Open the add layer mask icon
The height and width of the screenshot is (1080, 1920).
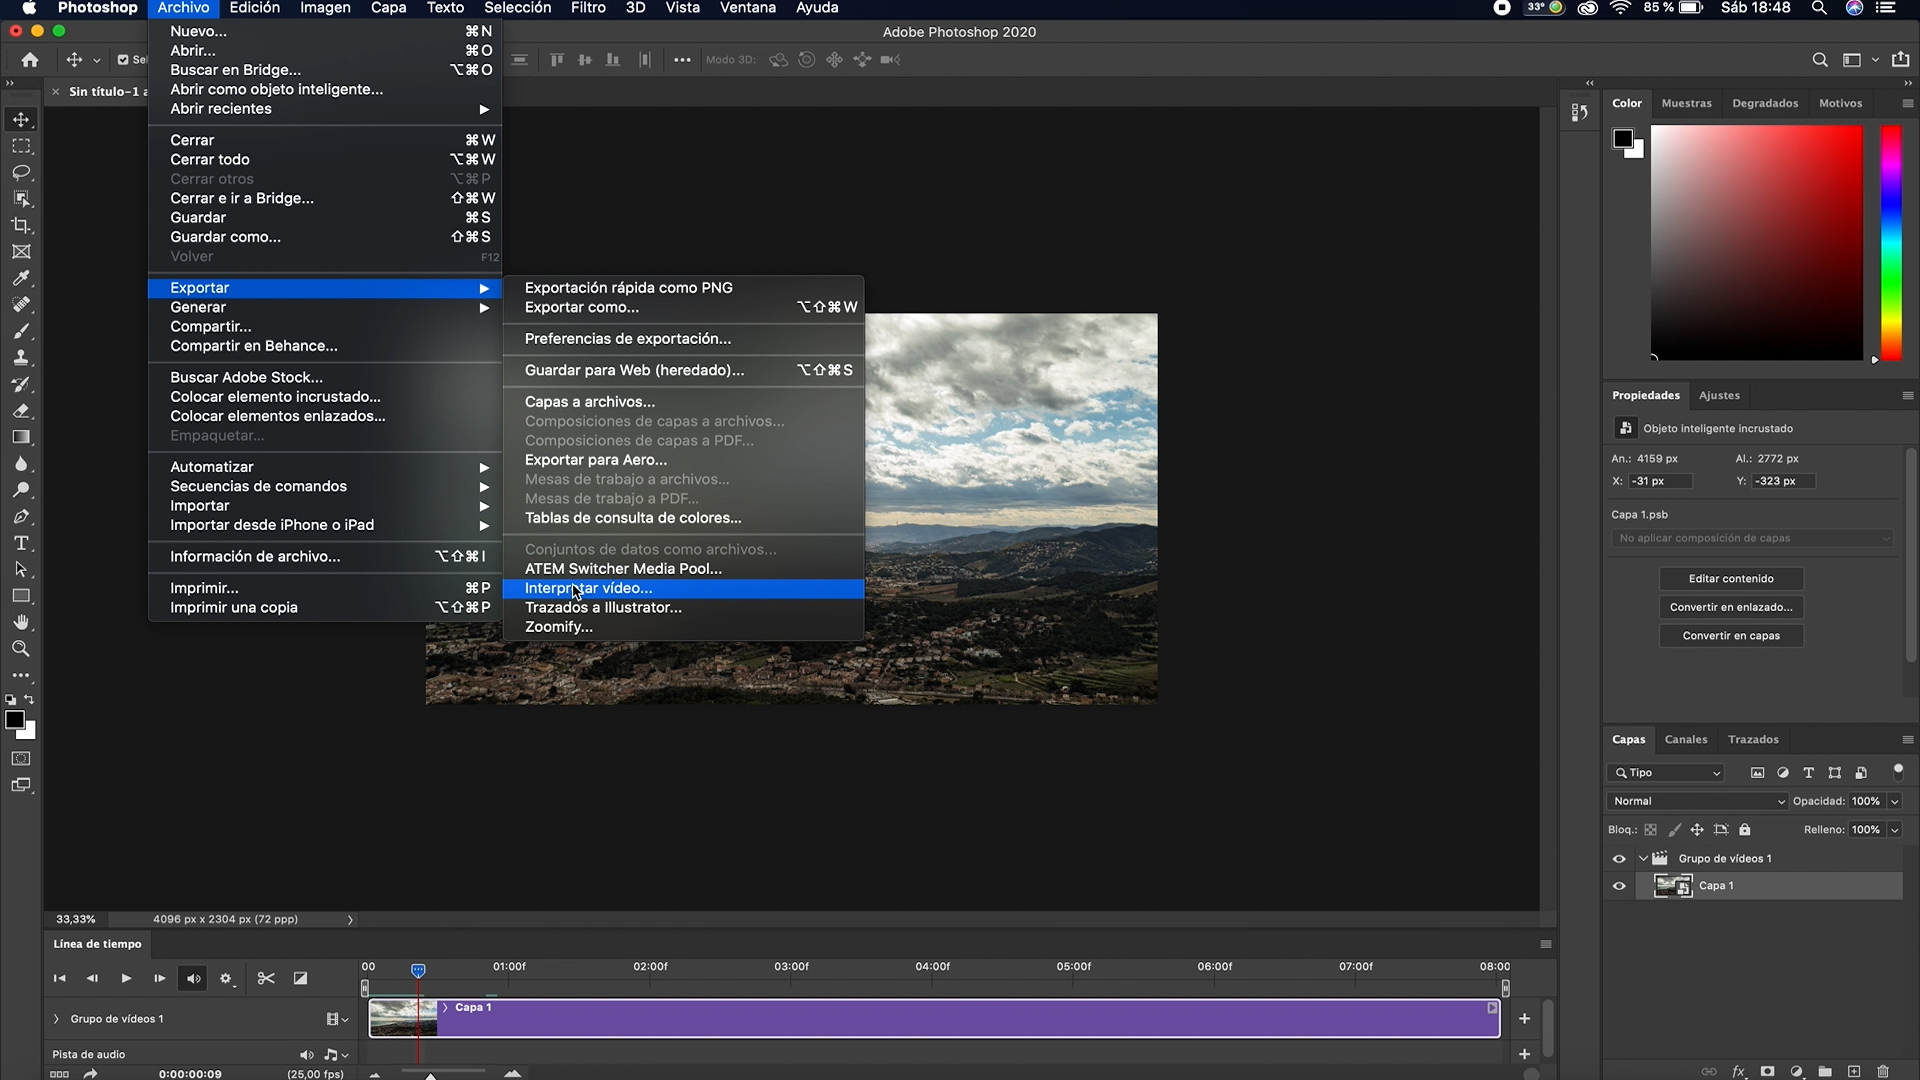pyautogui.click(x=1767, y=1071)
